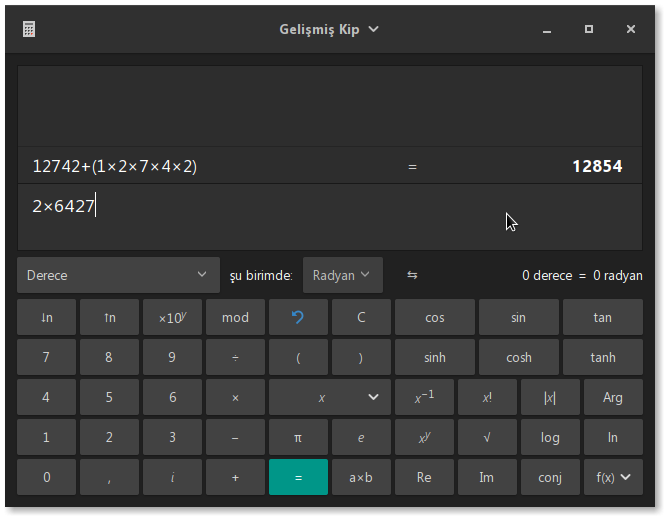Click the calculator app icon in titlebar
The image size is (664, 516).
tap(29, 29)
